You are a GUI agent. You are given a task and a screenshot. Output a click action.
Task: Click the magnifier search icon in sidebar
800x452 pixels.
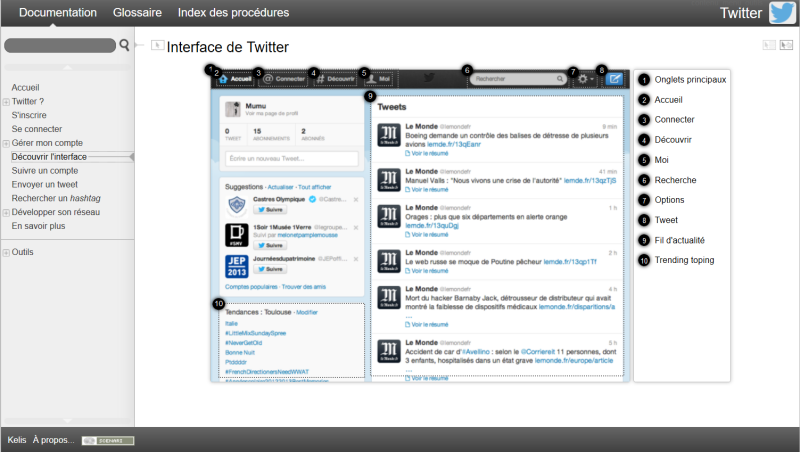click(124, 45)
